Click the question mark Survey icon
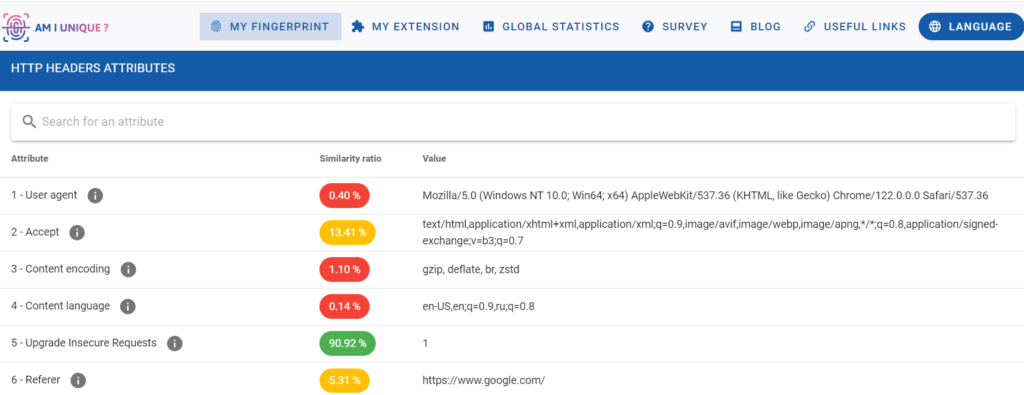Image resolution: width=1024 pixels, height=395 pixels. (x=648, y=27)
